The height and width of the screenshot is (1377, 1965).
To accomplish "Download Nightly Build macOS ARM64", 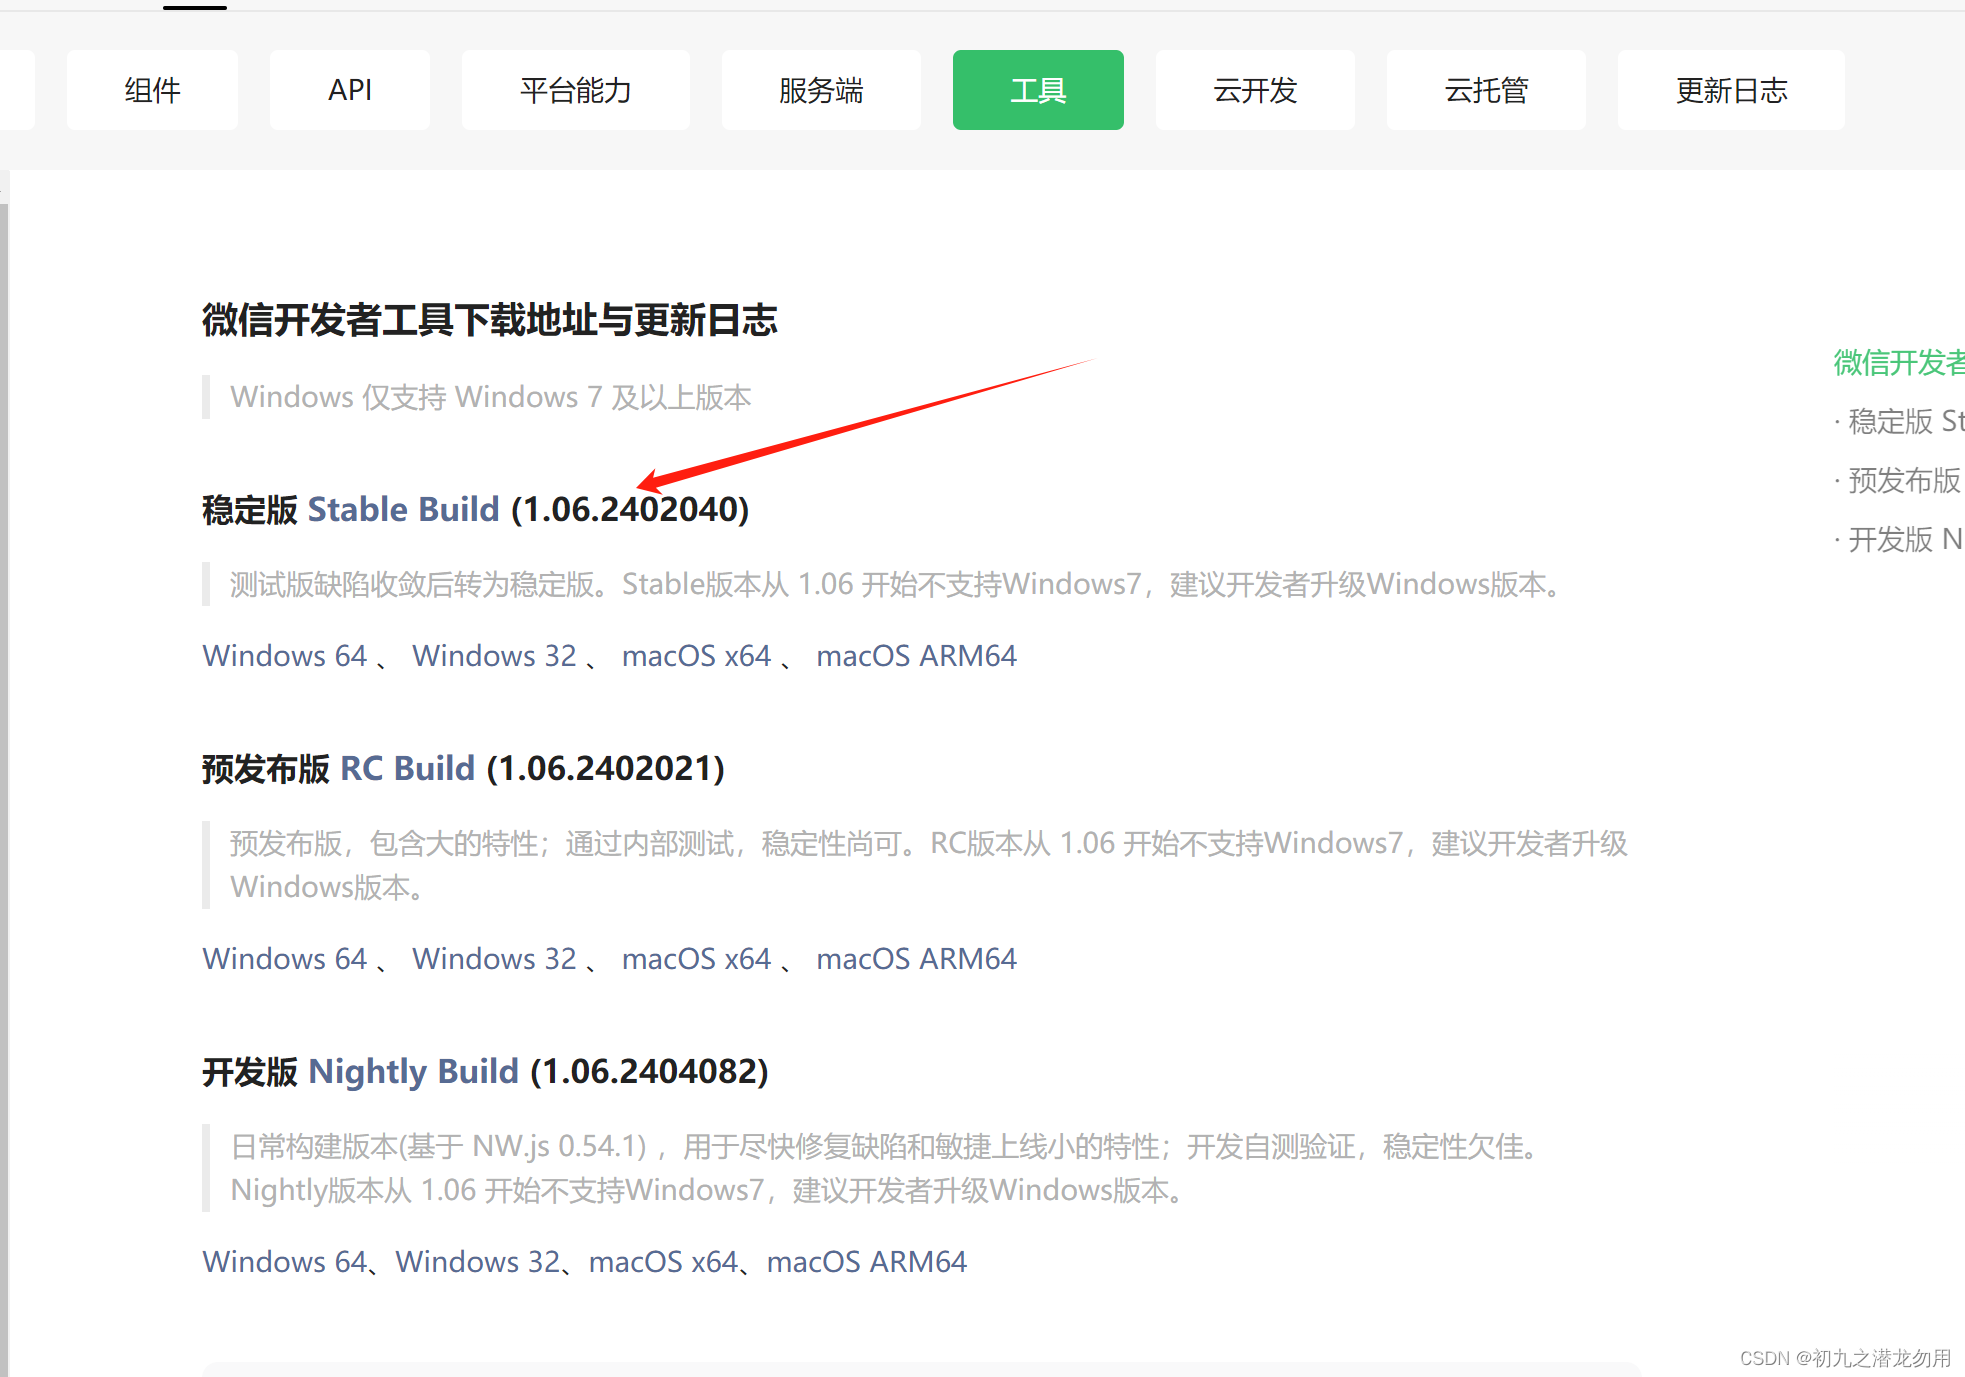I will pyautogui.click(x=866, y=1262).
